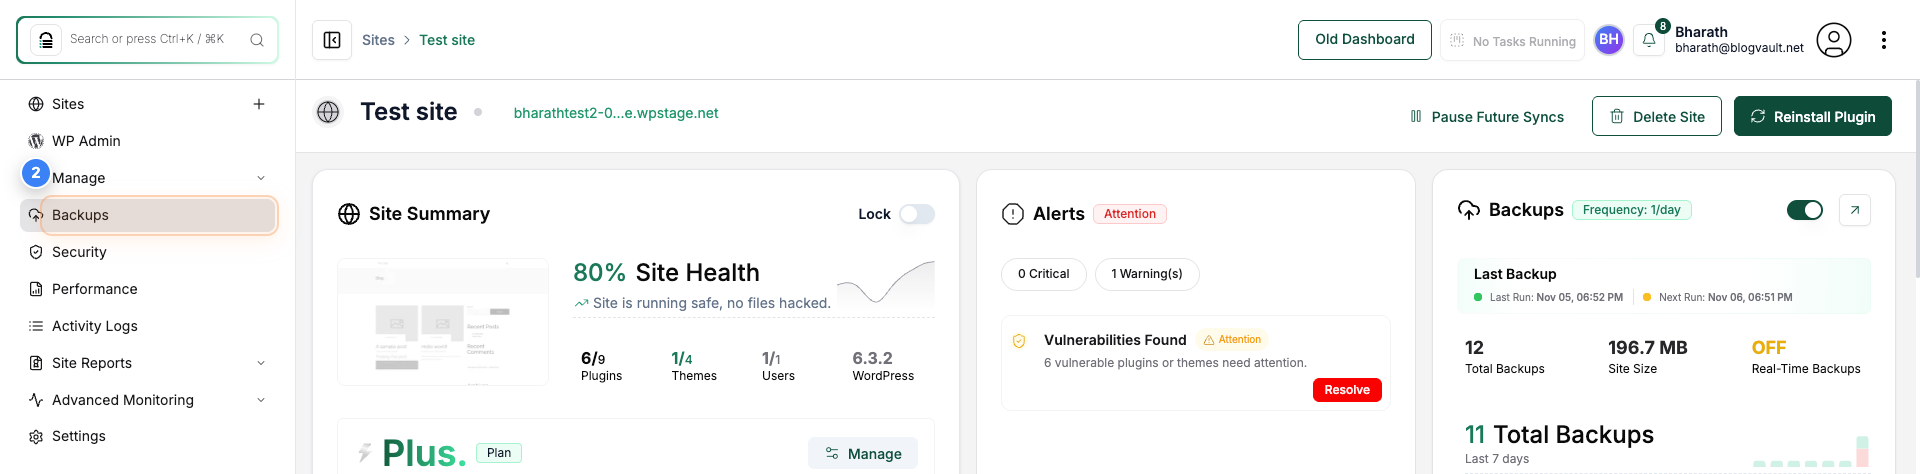Click the No Tasks Running indicator
Screen dimensions: 1920x474
(x=1512, y=41)
